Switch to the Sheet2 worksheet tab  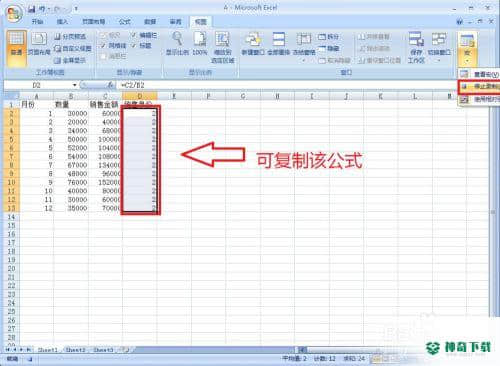[76, 350]
